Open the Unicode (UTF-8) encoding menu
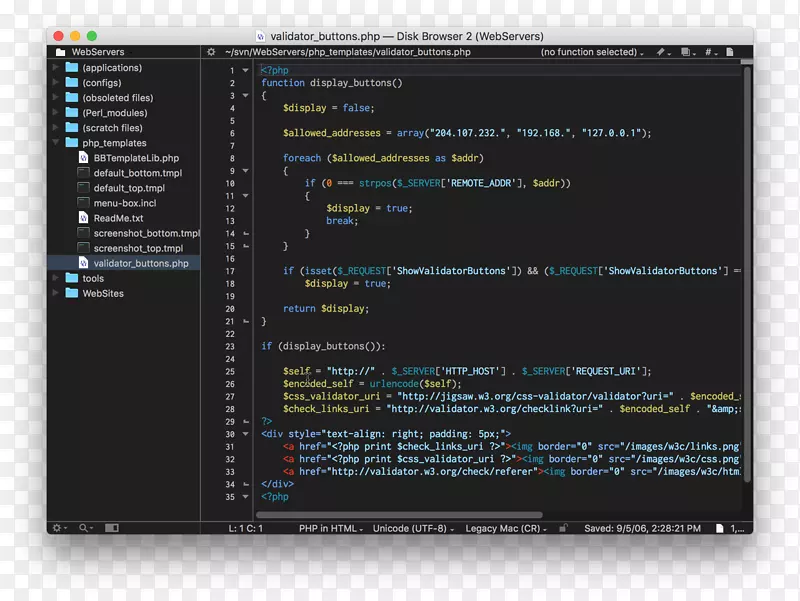This screenshot has width=800, height=601. [410, 527]
